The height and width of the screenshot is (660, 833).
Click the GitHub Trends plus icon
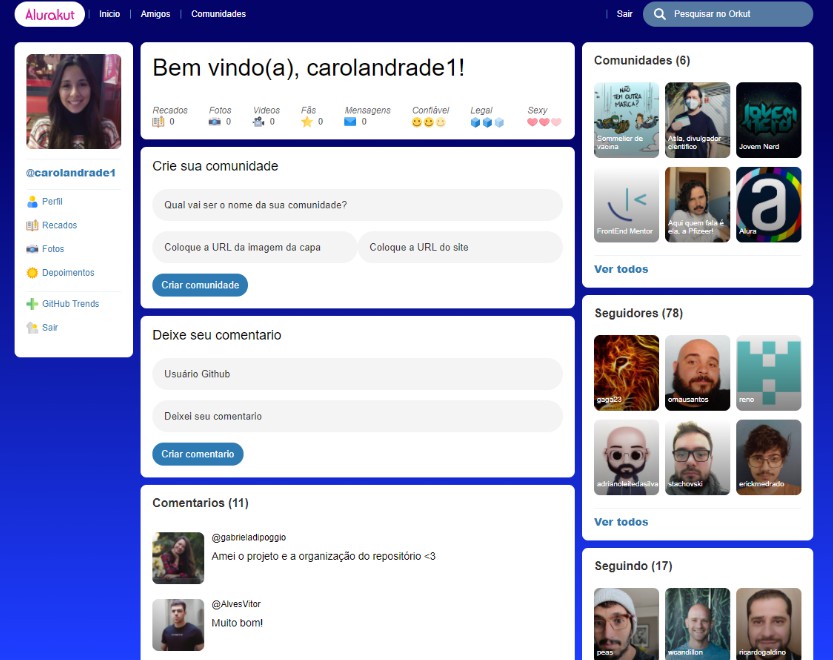click(32, 304)
